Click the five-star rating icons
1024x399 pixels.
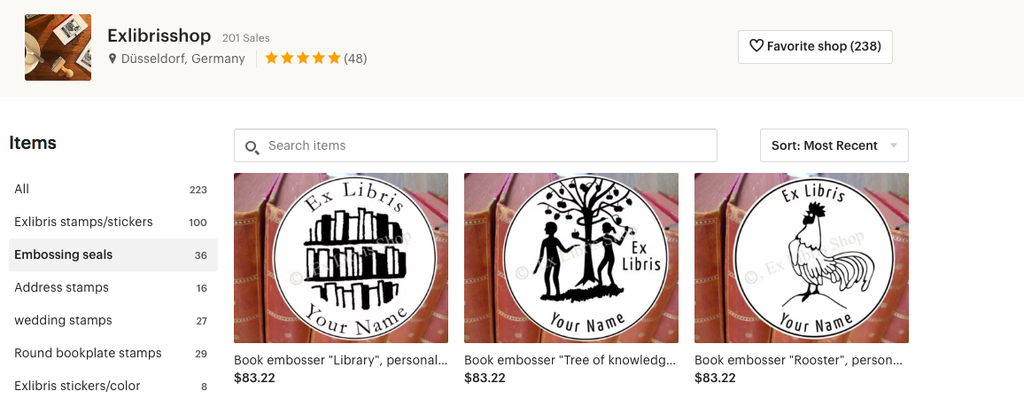coord(302,58)
